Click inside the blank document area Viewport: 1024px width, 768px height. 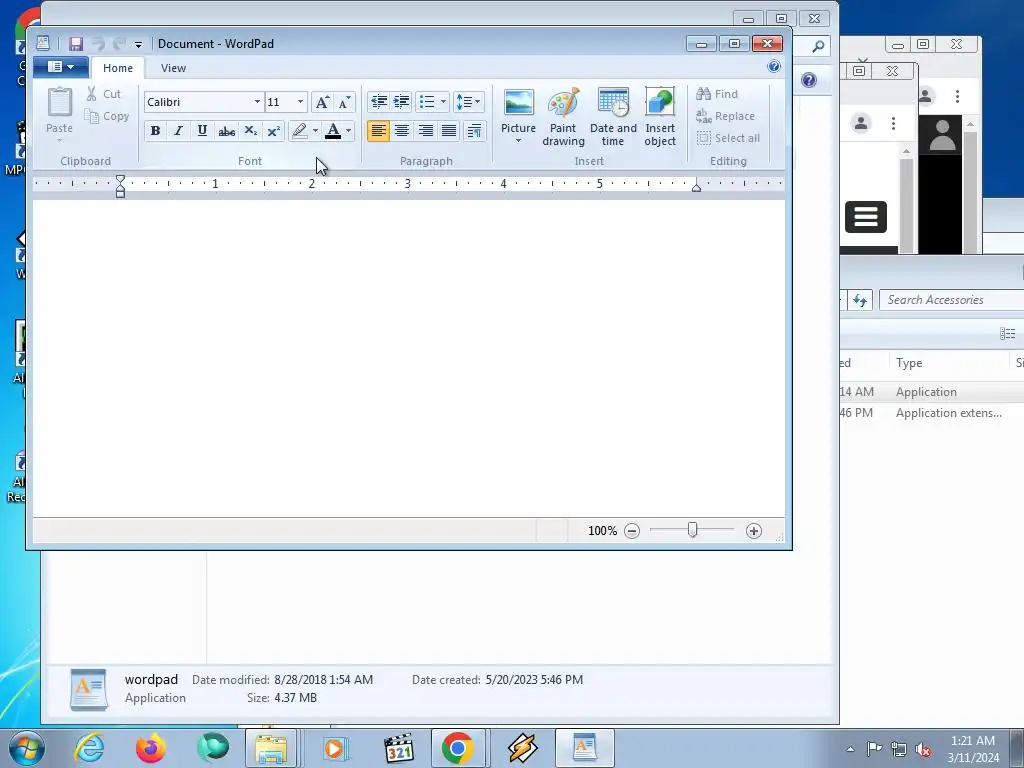pos(409,358)
